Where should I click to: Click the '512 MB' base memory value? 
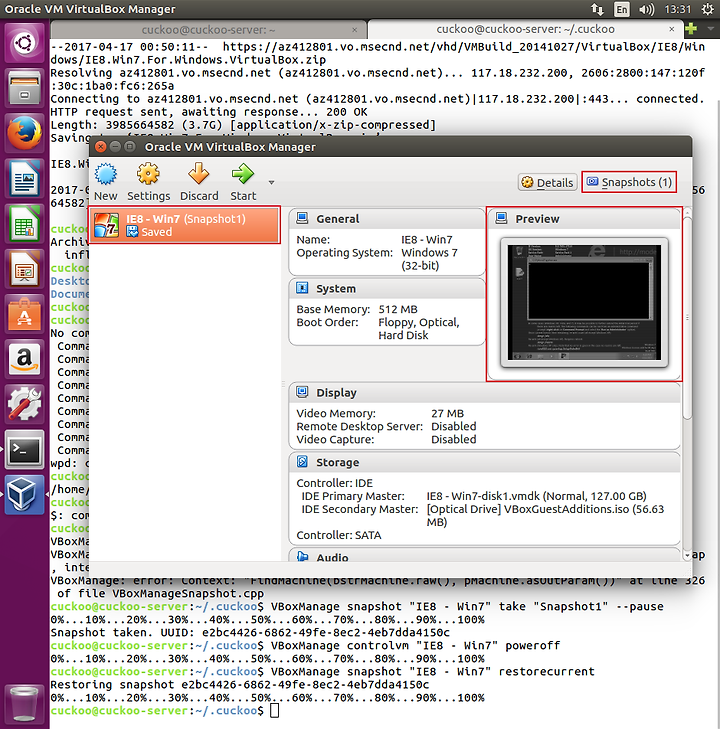(398, 309)
